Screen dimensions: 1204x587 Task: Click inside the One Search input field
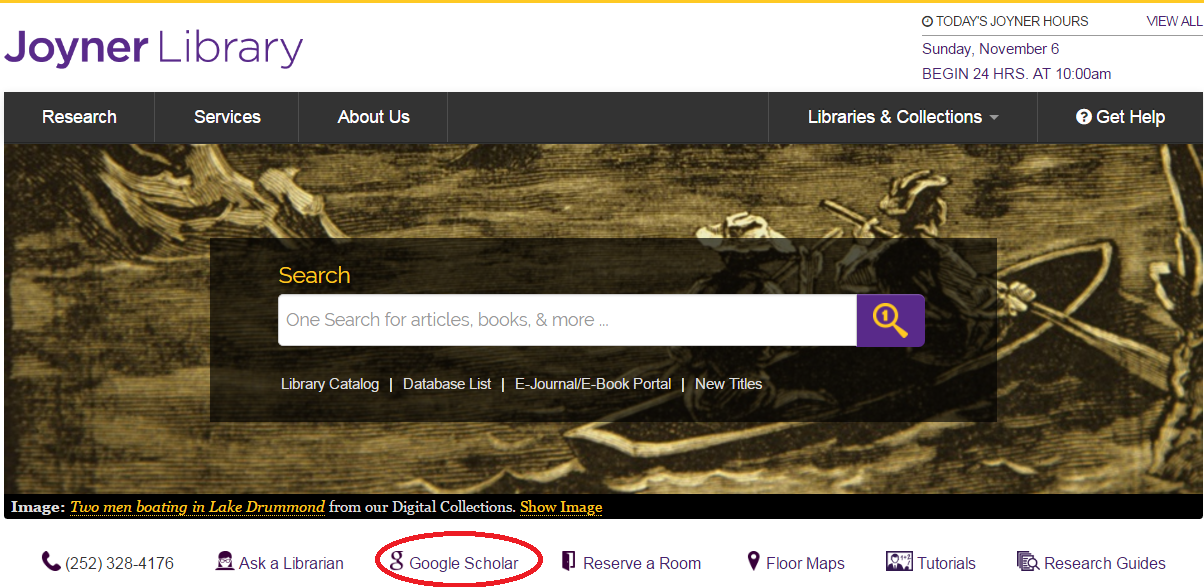[x=560, y=320]
